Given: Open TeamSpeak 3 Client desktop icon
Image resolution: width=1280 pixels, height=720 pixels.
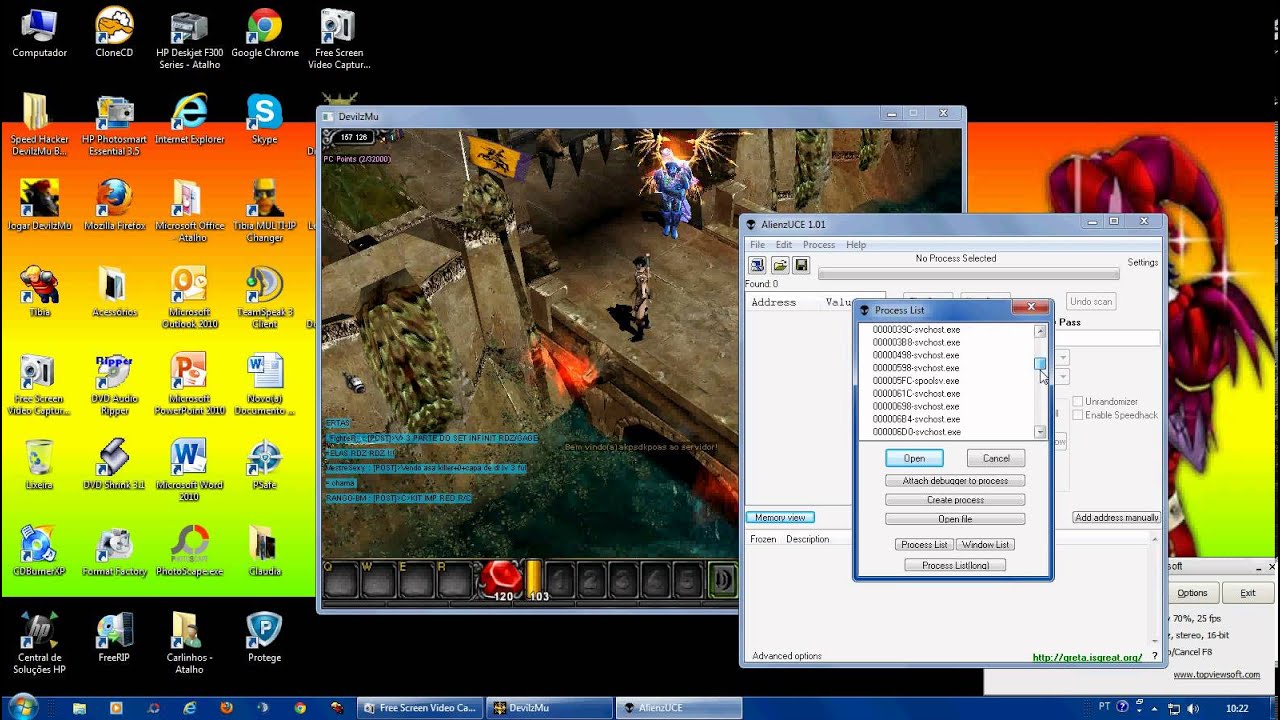Looking at the screenshot, I should tap(265, 297).
